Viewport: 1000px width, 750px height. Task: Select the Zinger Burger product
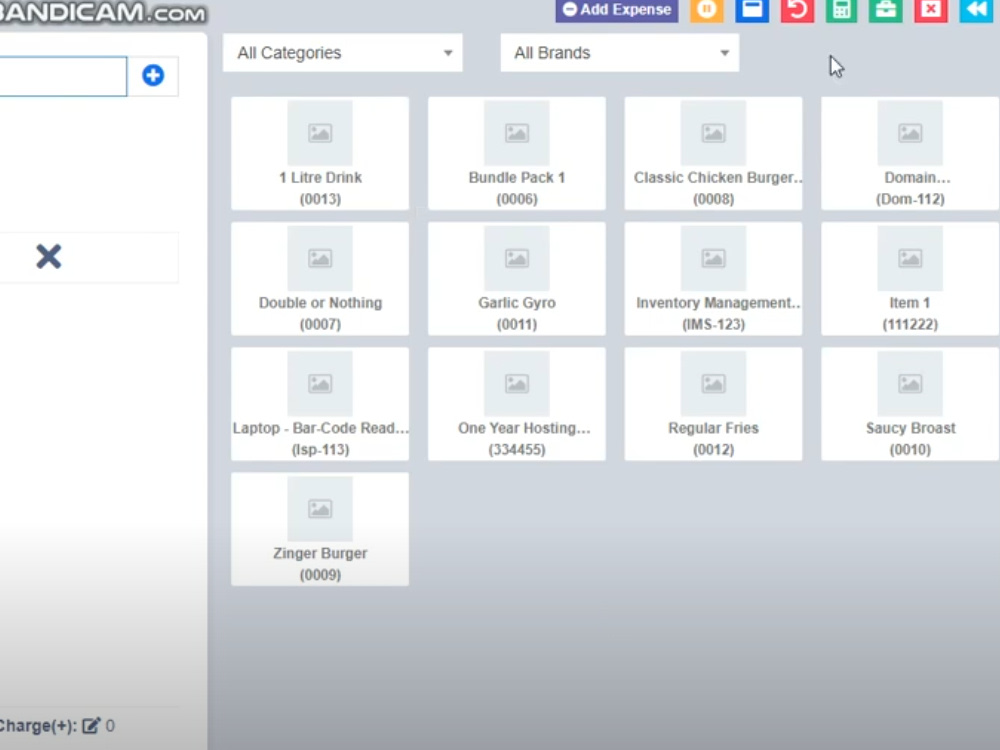[x=320, y=529]
